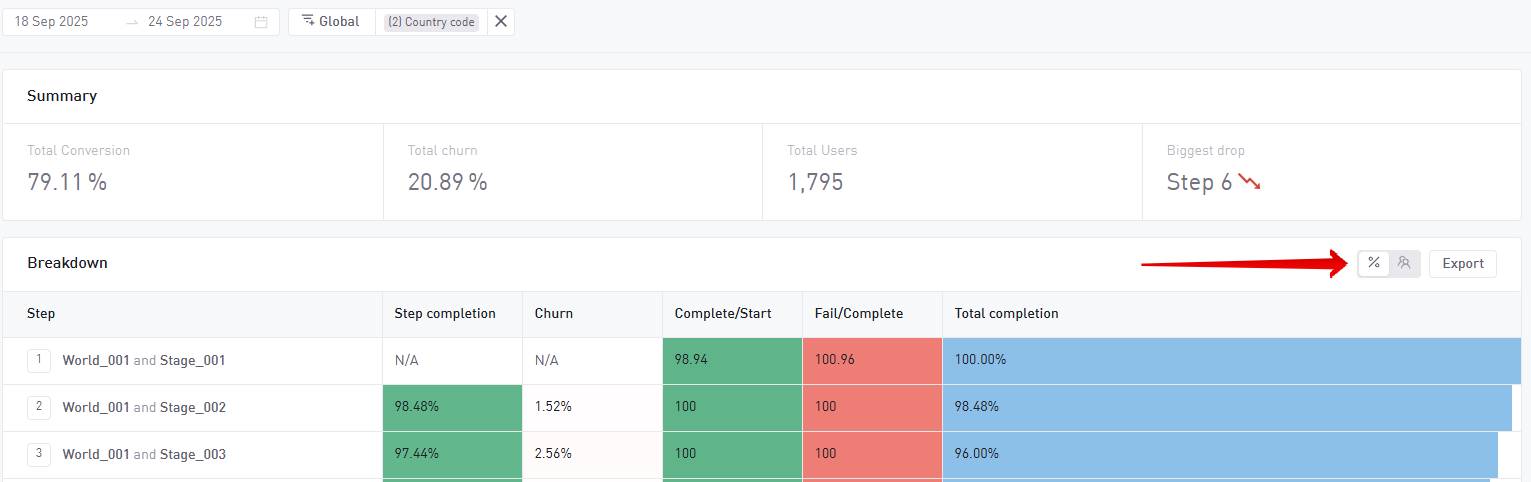Click the Step completion column header
This screenshot has height=482, width=1531.
pos(445,314)
